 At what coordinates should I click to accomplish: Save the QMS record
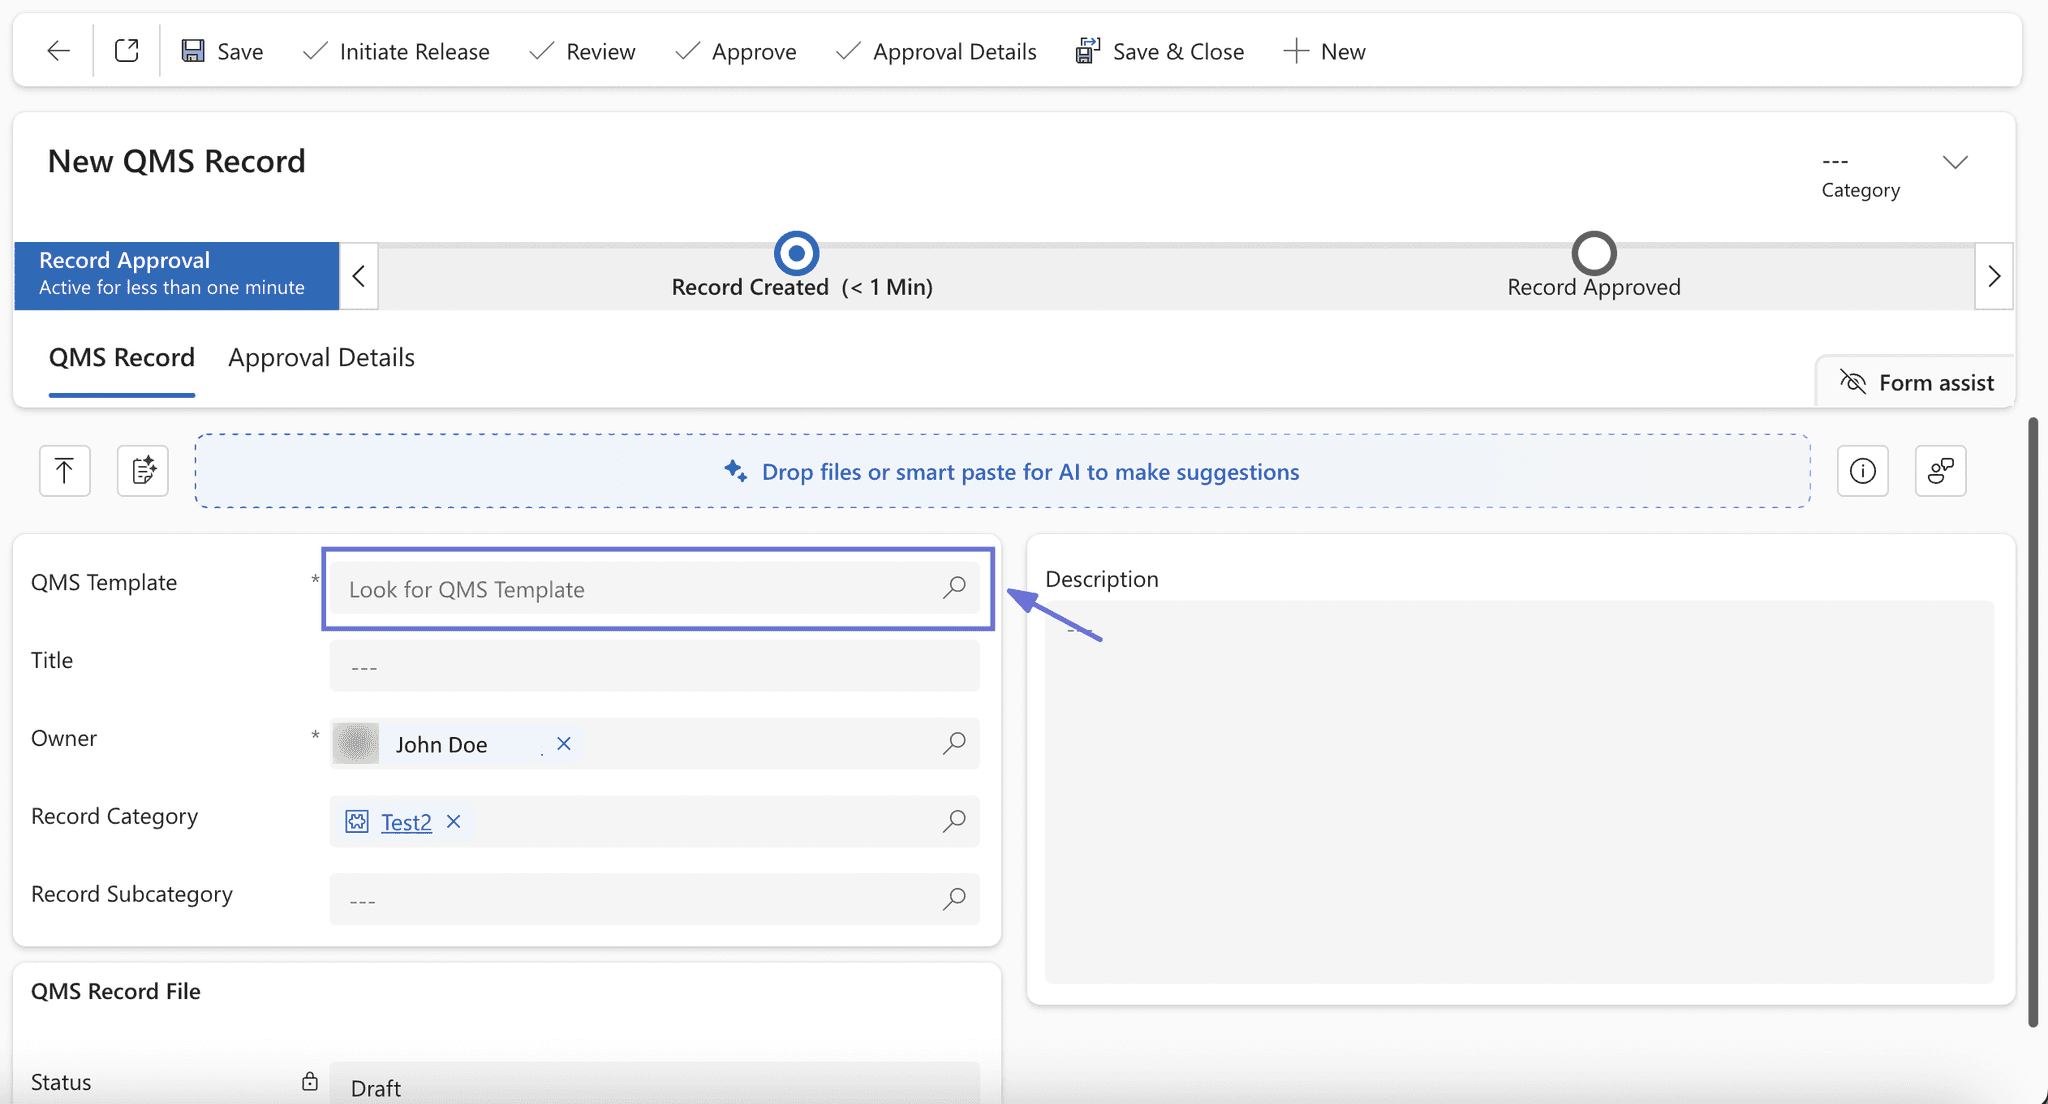[222, 51]
